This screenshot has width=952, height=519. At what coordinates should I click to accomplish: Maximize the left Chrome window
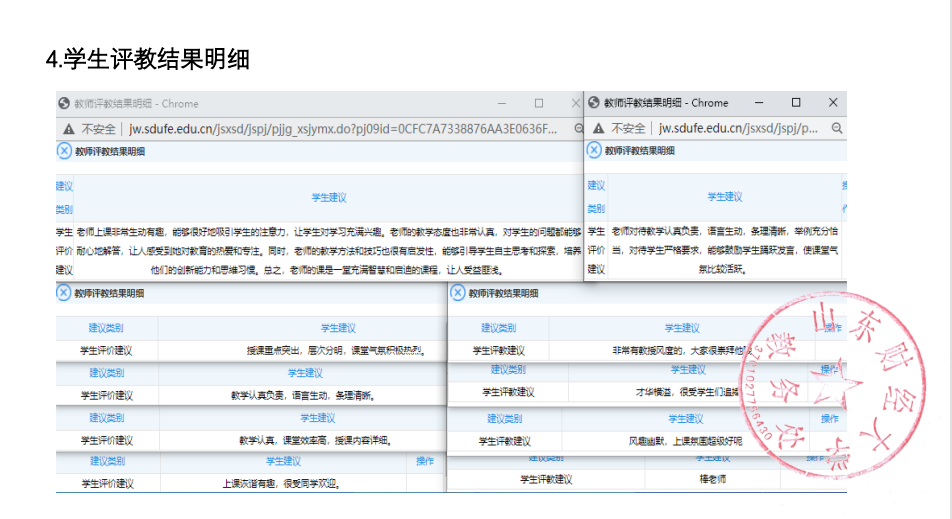click(x=539, y=103)
